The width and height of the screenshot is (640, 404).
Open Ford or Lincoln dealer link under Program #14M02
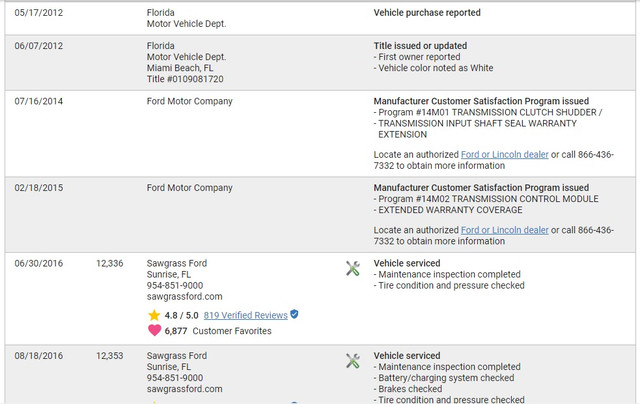pos(504,230)
